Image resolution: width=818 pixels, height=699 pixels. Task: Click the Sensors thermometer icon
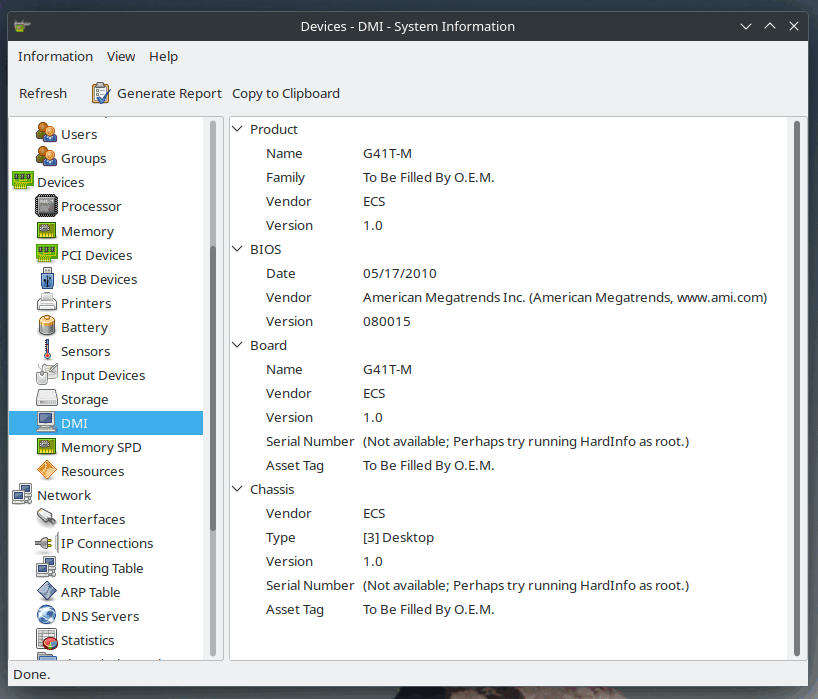point(46,351)
